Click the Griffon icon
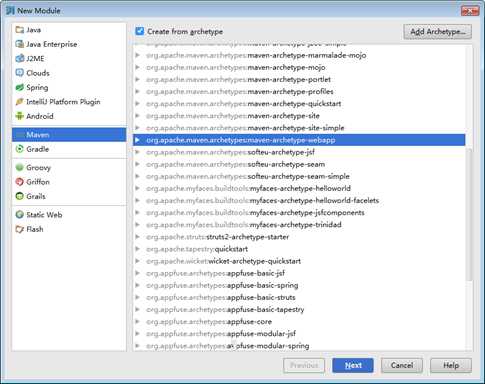Viewport: 485px width, 384px height. tap(20, 182)
